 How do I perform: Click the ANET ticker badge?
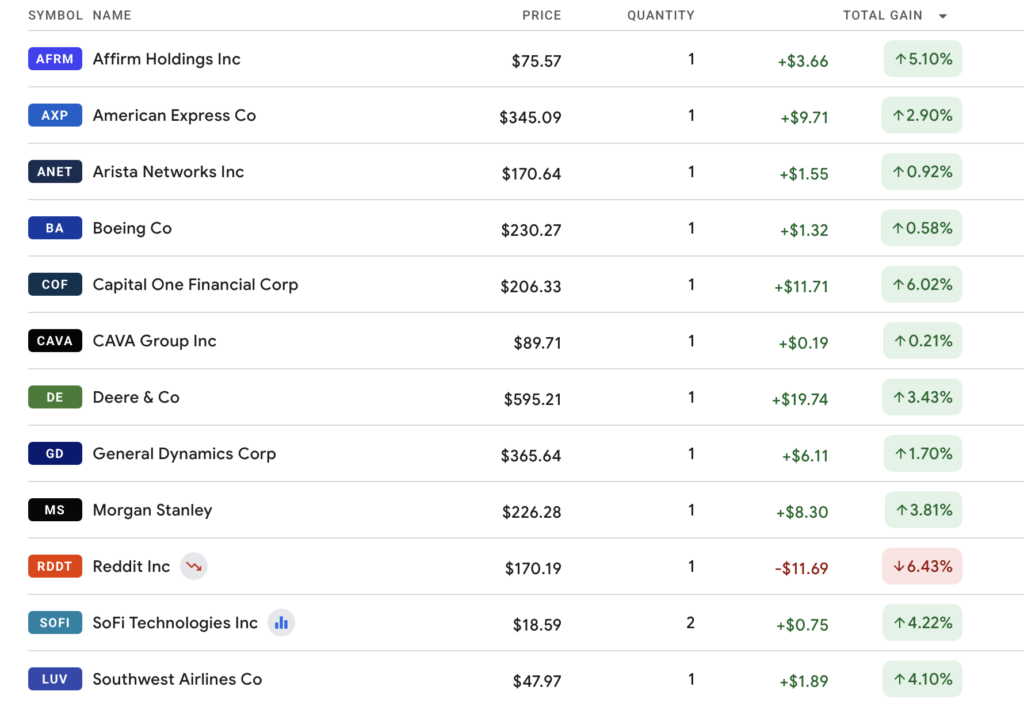point(55,172)
